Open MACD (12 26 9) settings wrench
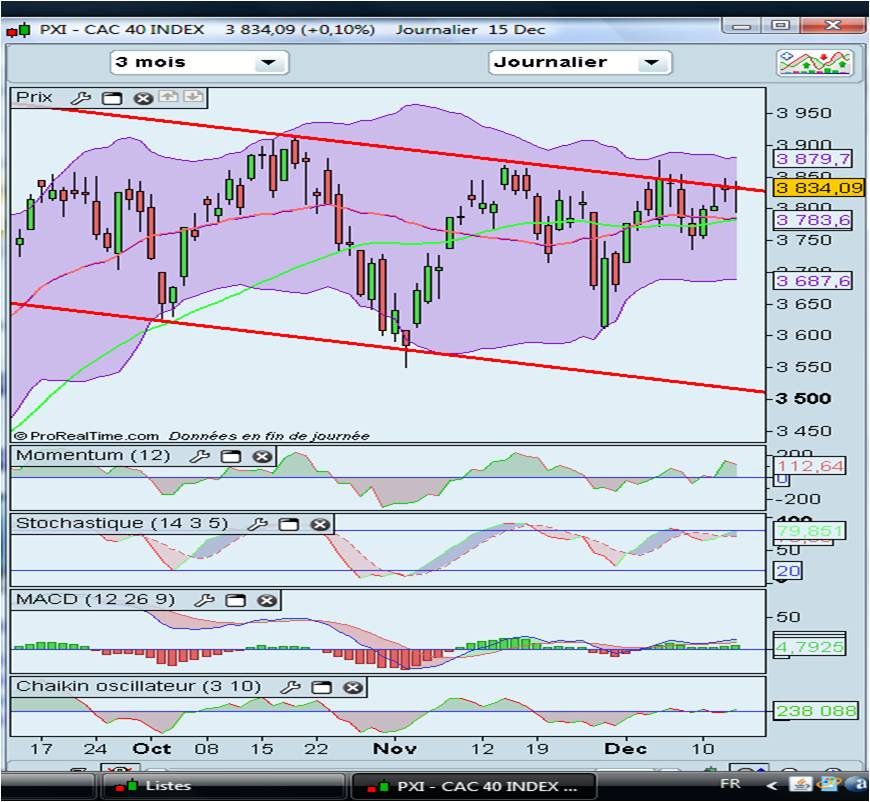 coord(204,600)
